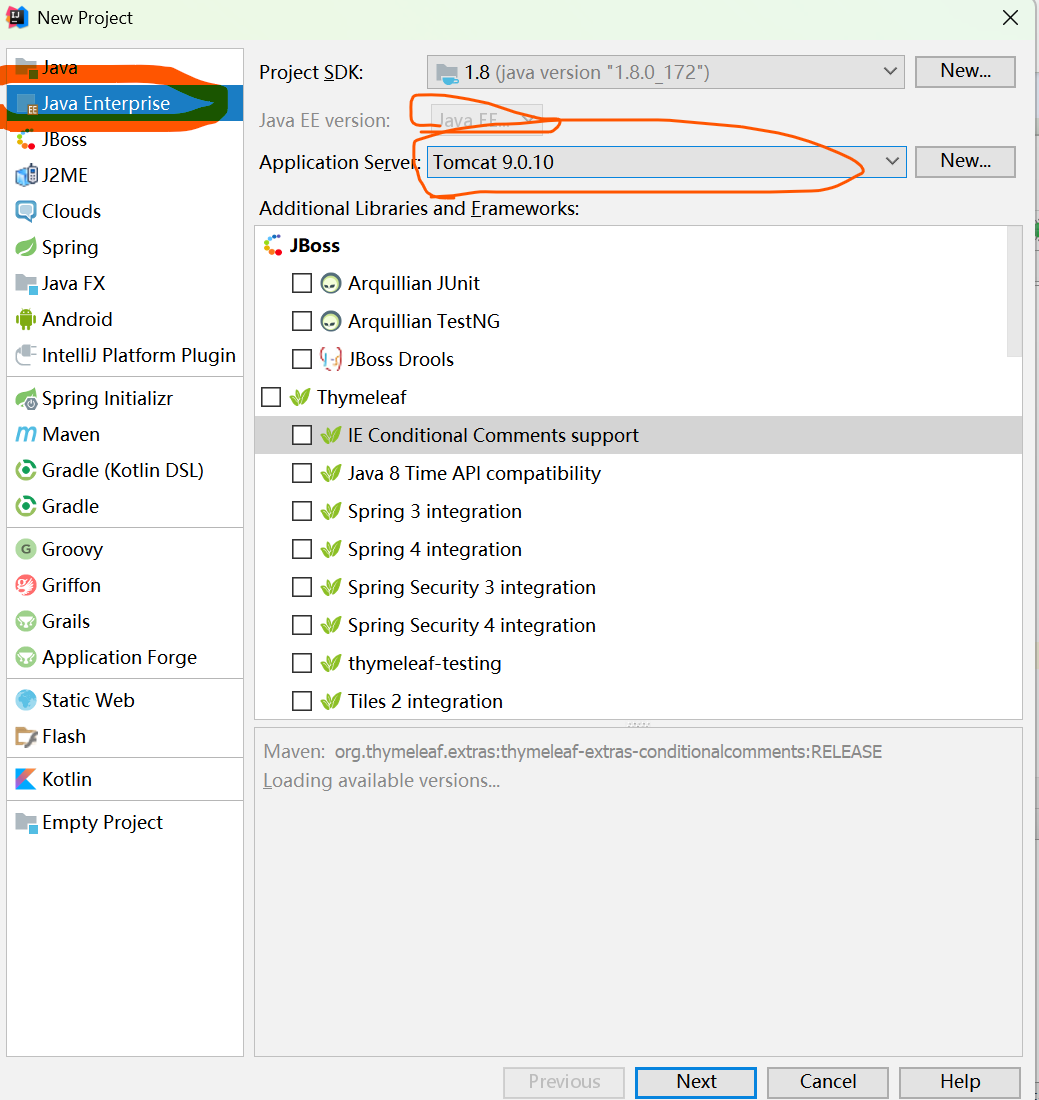The height and width of the screenshot is (1100, 1039).
Task: Open the Java EE version dropdown
Action: pyautogui.click(x=486, y=120)
